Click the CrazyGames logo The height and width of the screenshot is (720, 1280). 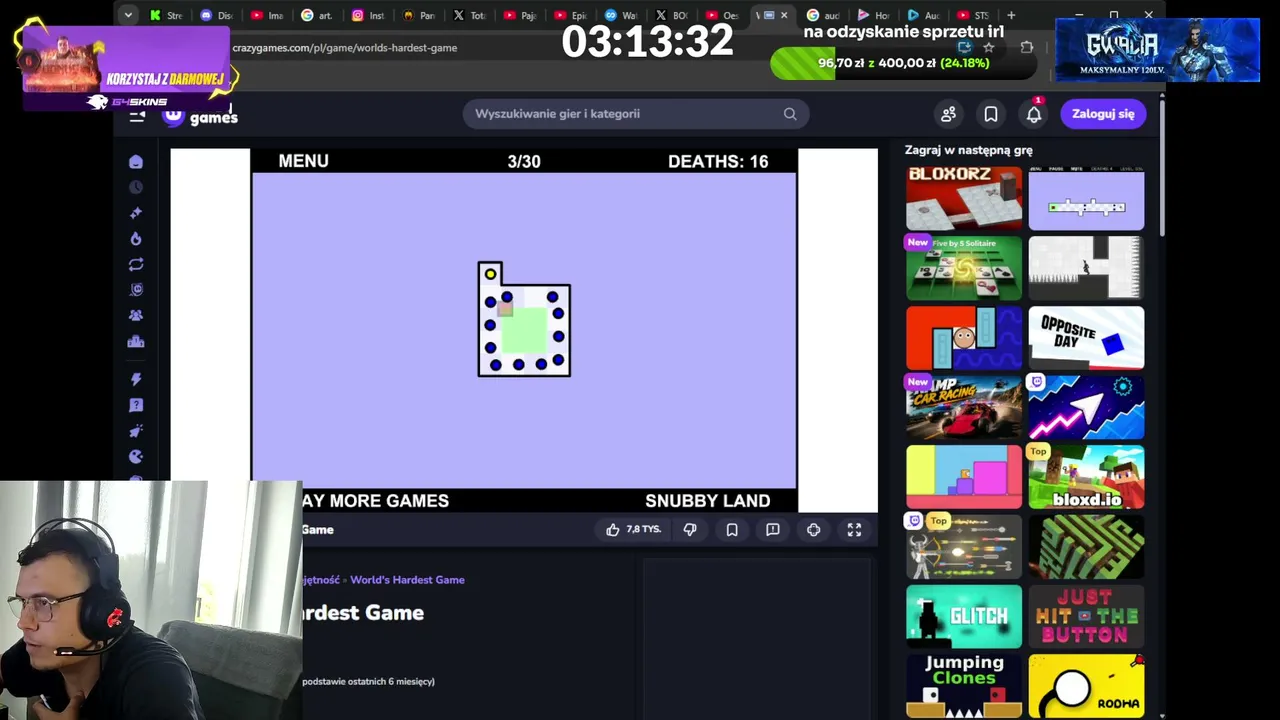[x=201, y=116]
